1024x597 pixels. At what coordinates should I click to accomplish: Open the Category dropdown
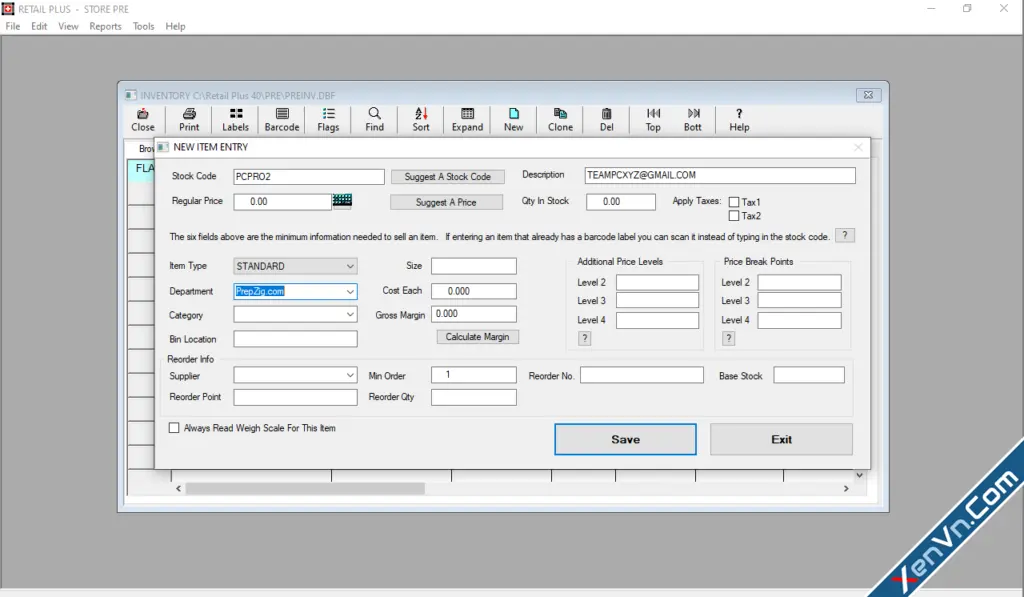pos(350,314)
